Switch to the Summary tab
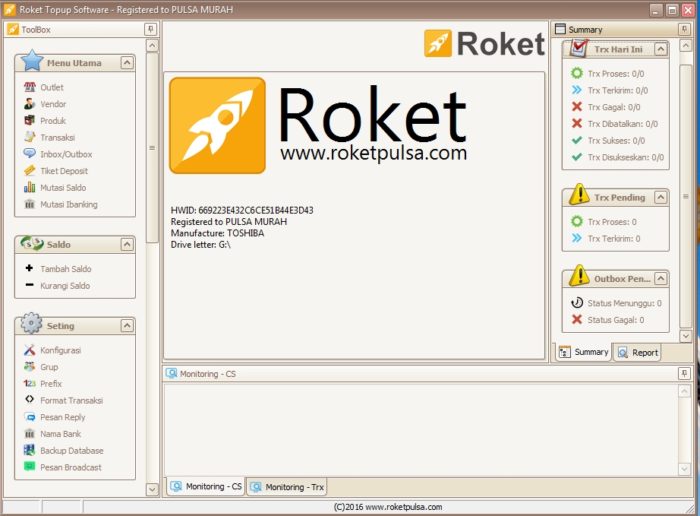 point(583,352)
